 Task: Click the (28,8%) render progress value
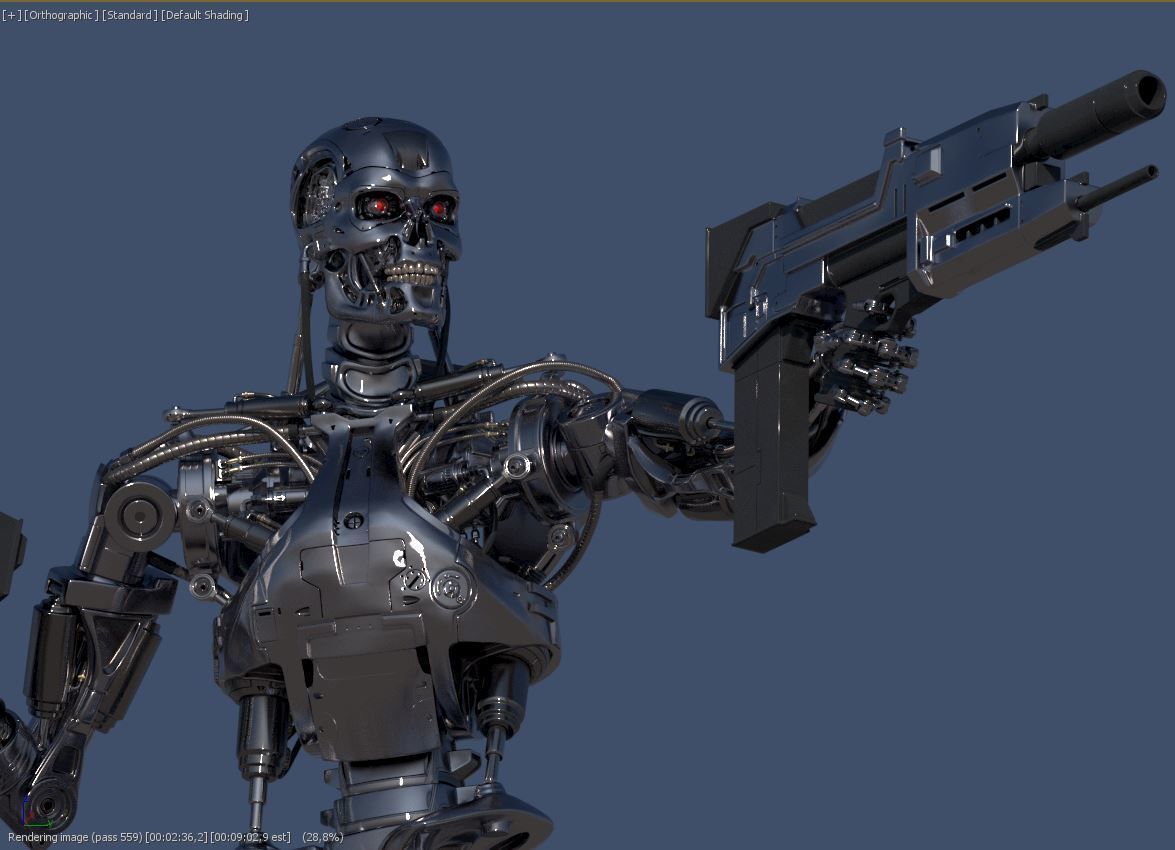(322, 837)
